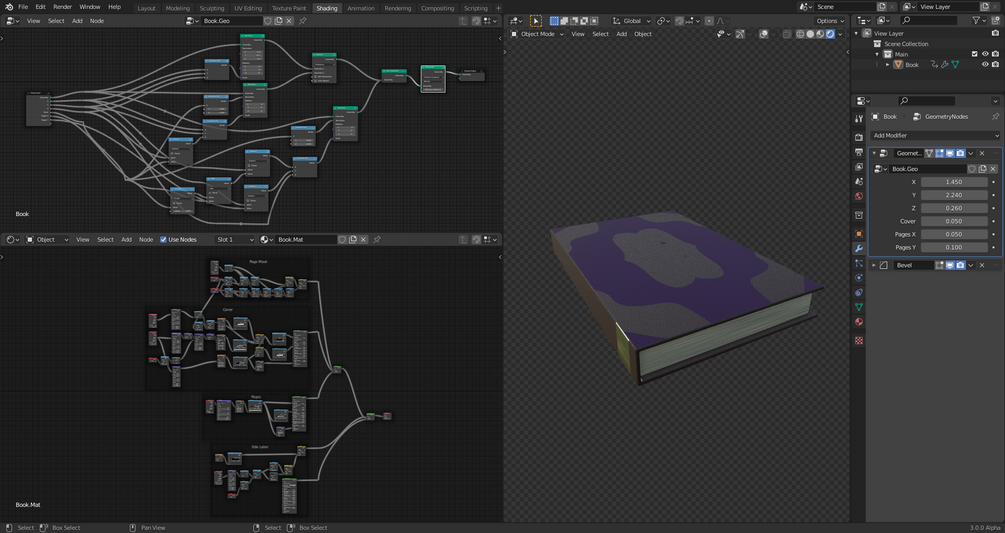Open the World properties tab

859,197
